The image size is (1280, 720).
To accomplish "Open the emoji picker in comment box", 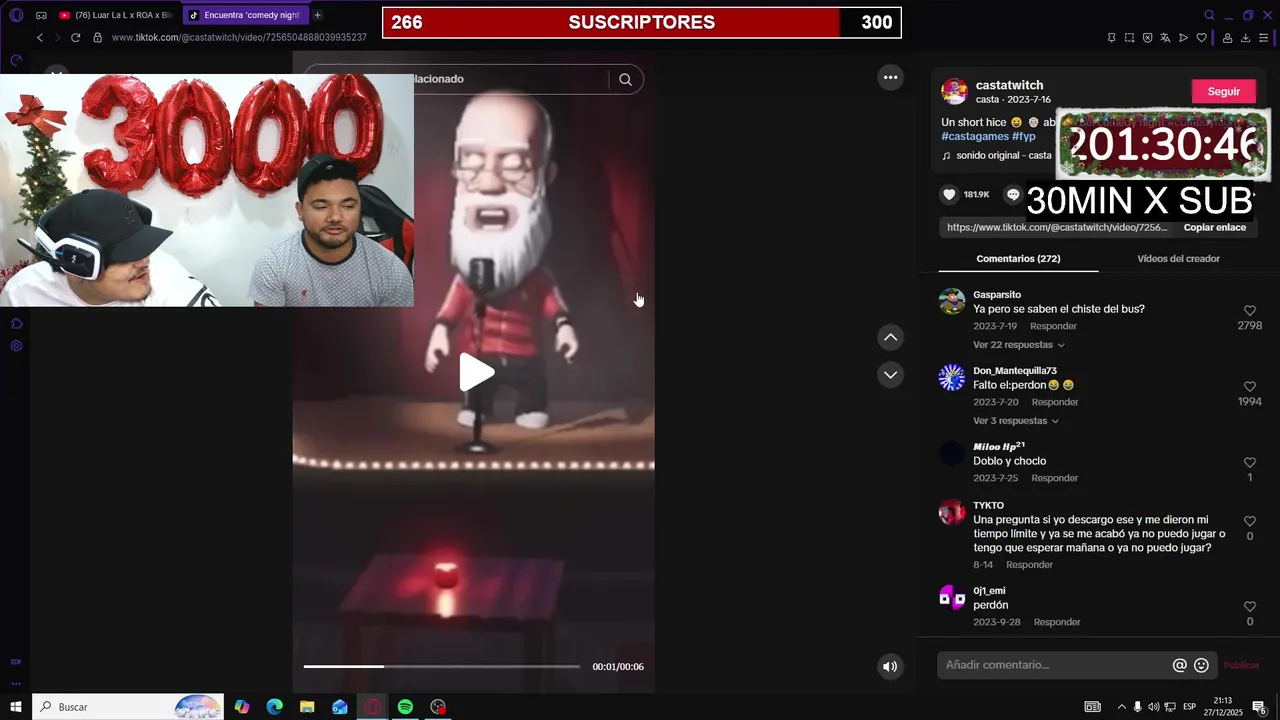I will click(1202, 665).
